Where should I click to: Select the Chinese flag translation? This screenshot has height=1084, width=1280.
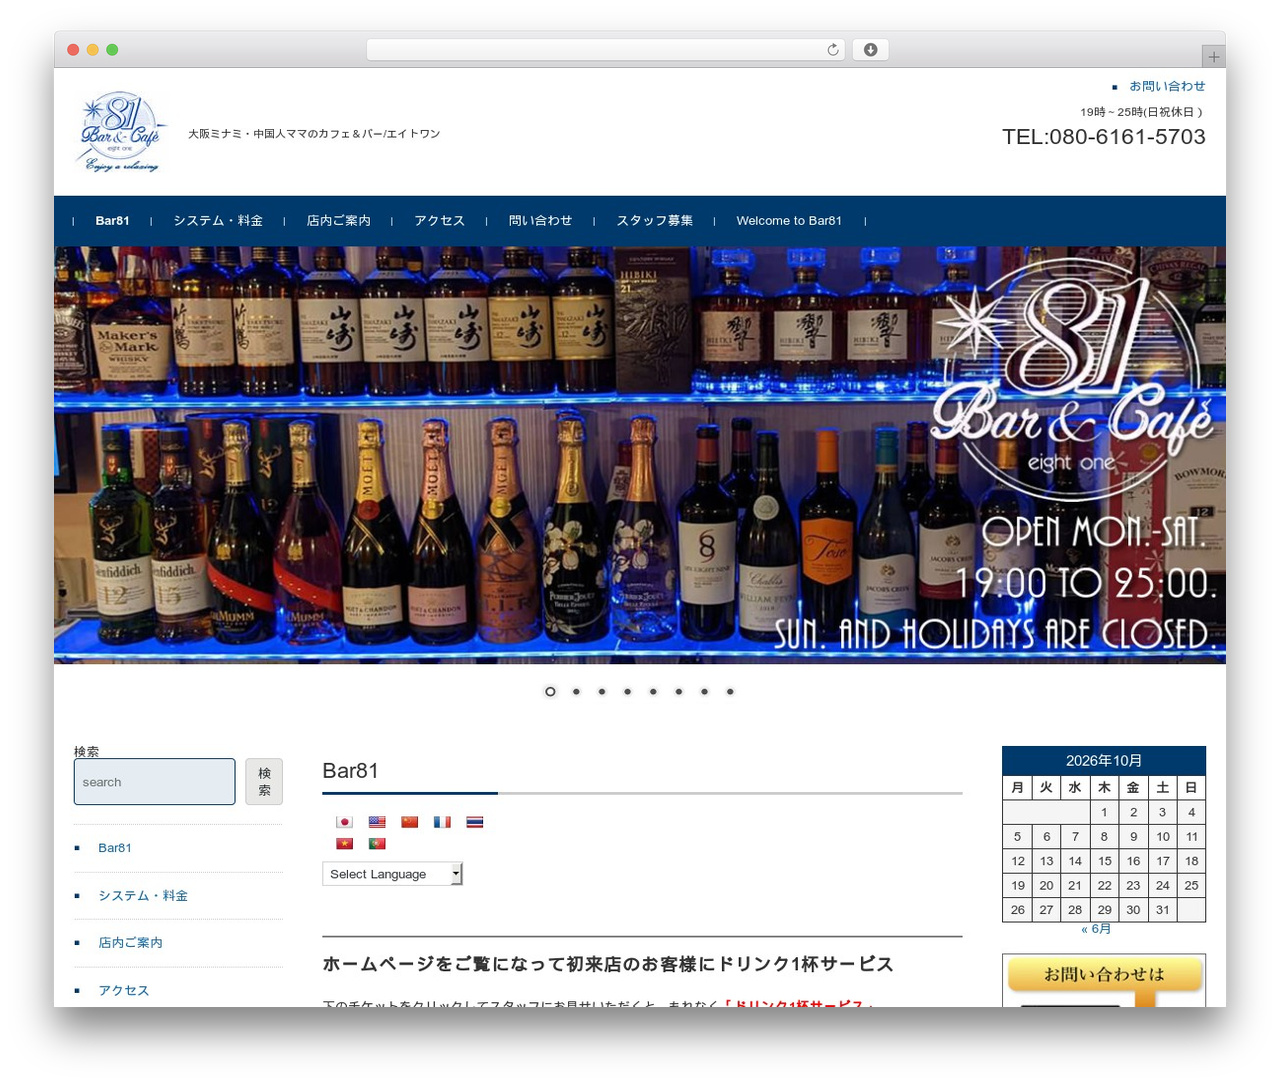(410, 822)
